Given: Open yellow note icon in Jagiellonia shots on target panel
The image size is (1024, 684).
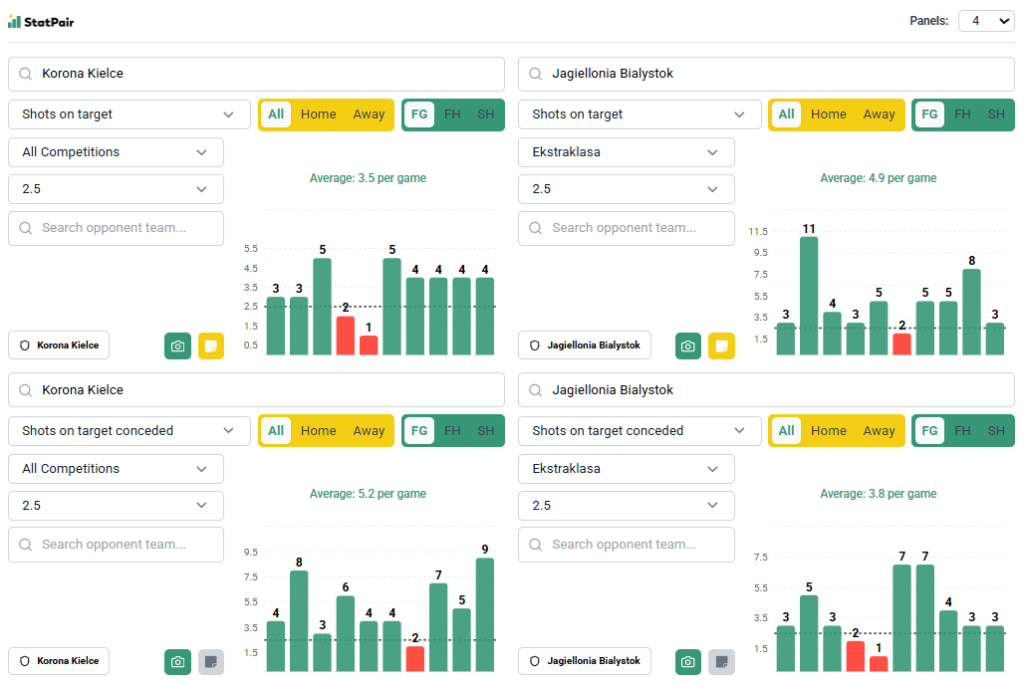Looking at the screenshot, I should coord(721,346).
